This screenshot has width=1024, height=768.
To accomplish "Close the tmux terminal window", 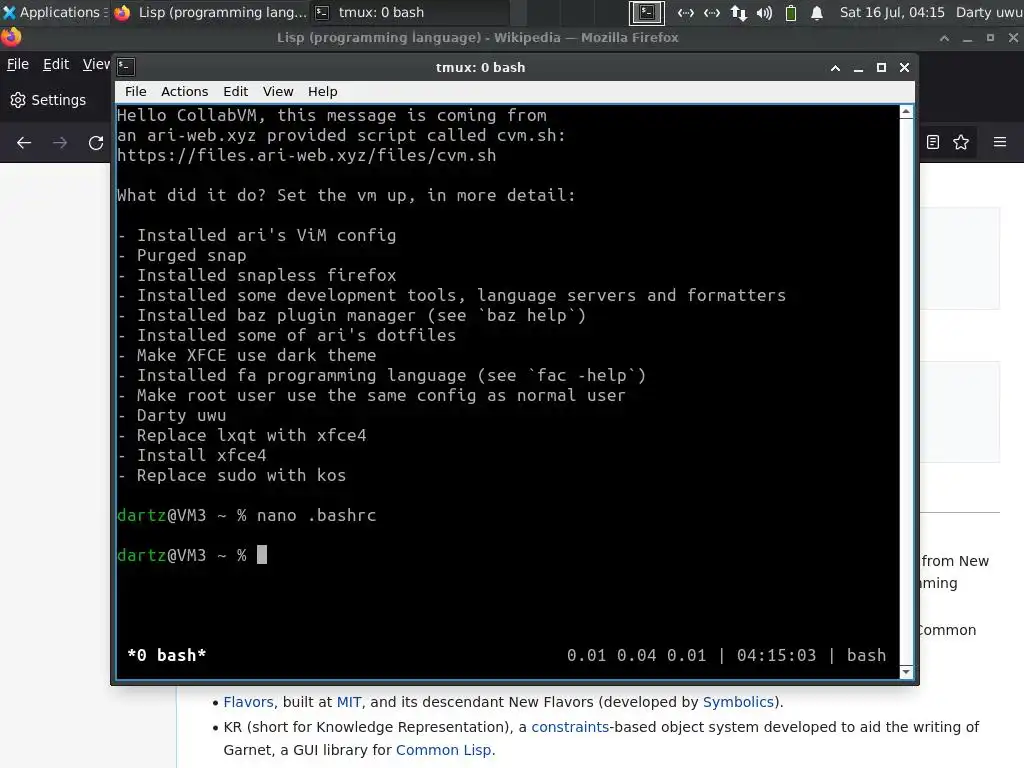I will tap(904, 67).
